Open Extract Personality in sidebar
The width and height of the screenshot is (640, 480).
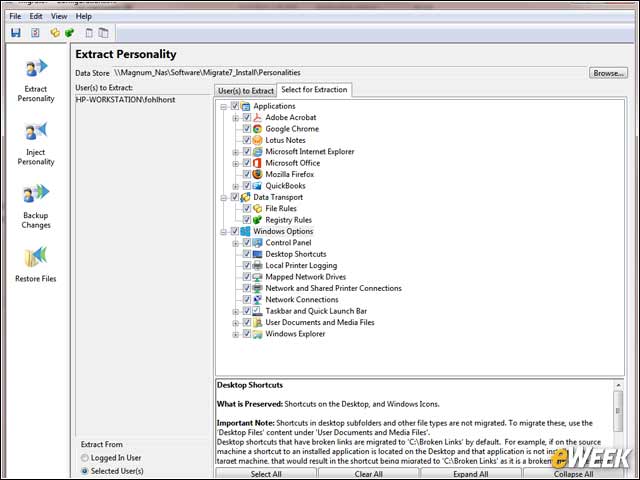(36, 81)
